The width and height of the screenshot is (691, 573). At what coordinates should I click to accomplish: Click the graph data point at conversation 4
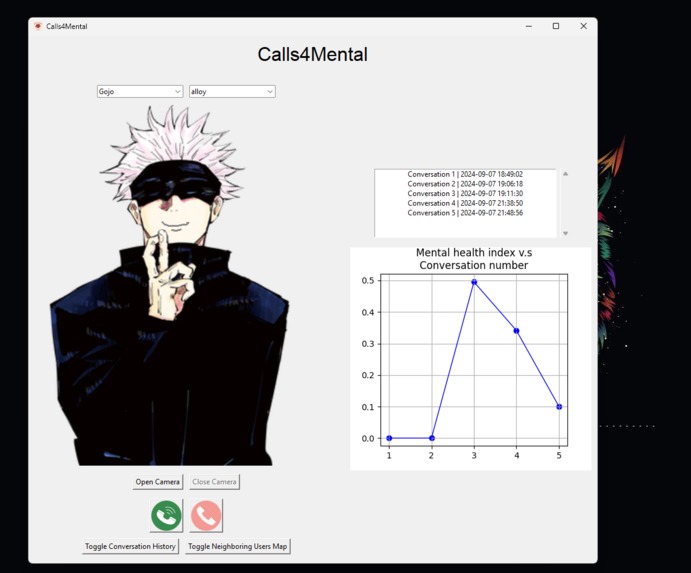tap(516, 331)
